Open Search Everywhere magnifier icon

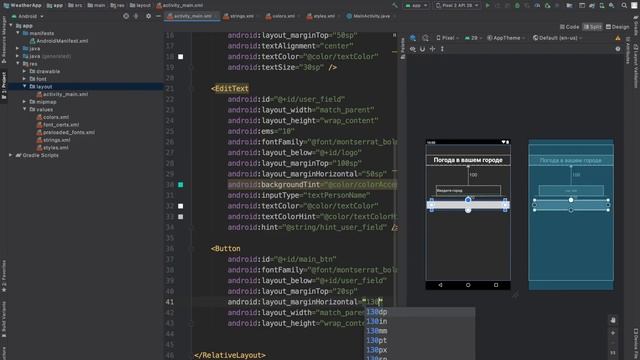click(624, 5)
